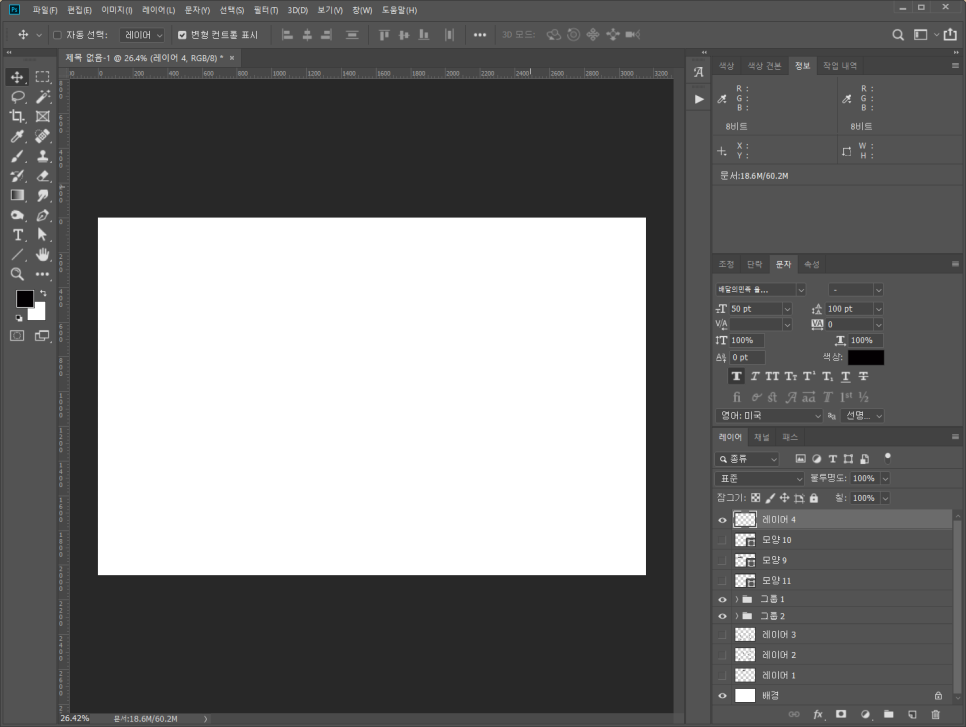Select the Lasso tool
The image size is (966, 727).
pos(17,97)
